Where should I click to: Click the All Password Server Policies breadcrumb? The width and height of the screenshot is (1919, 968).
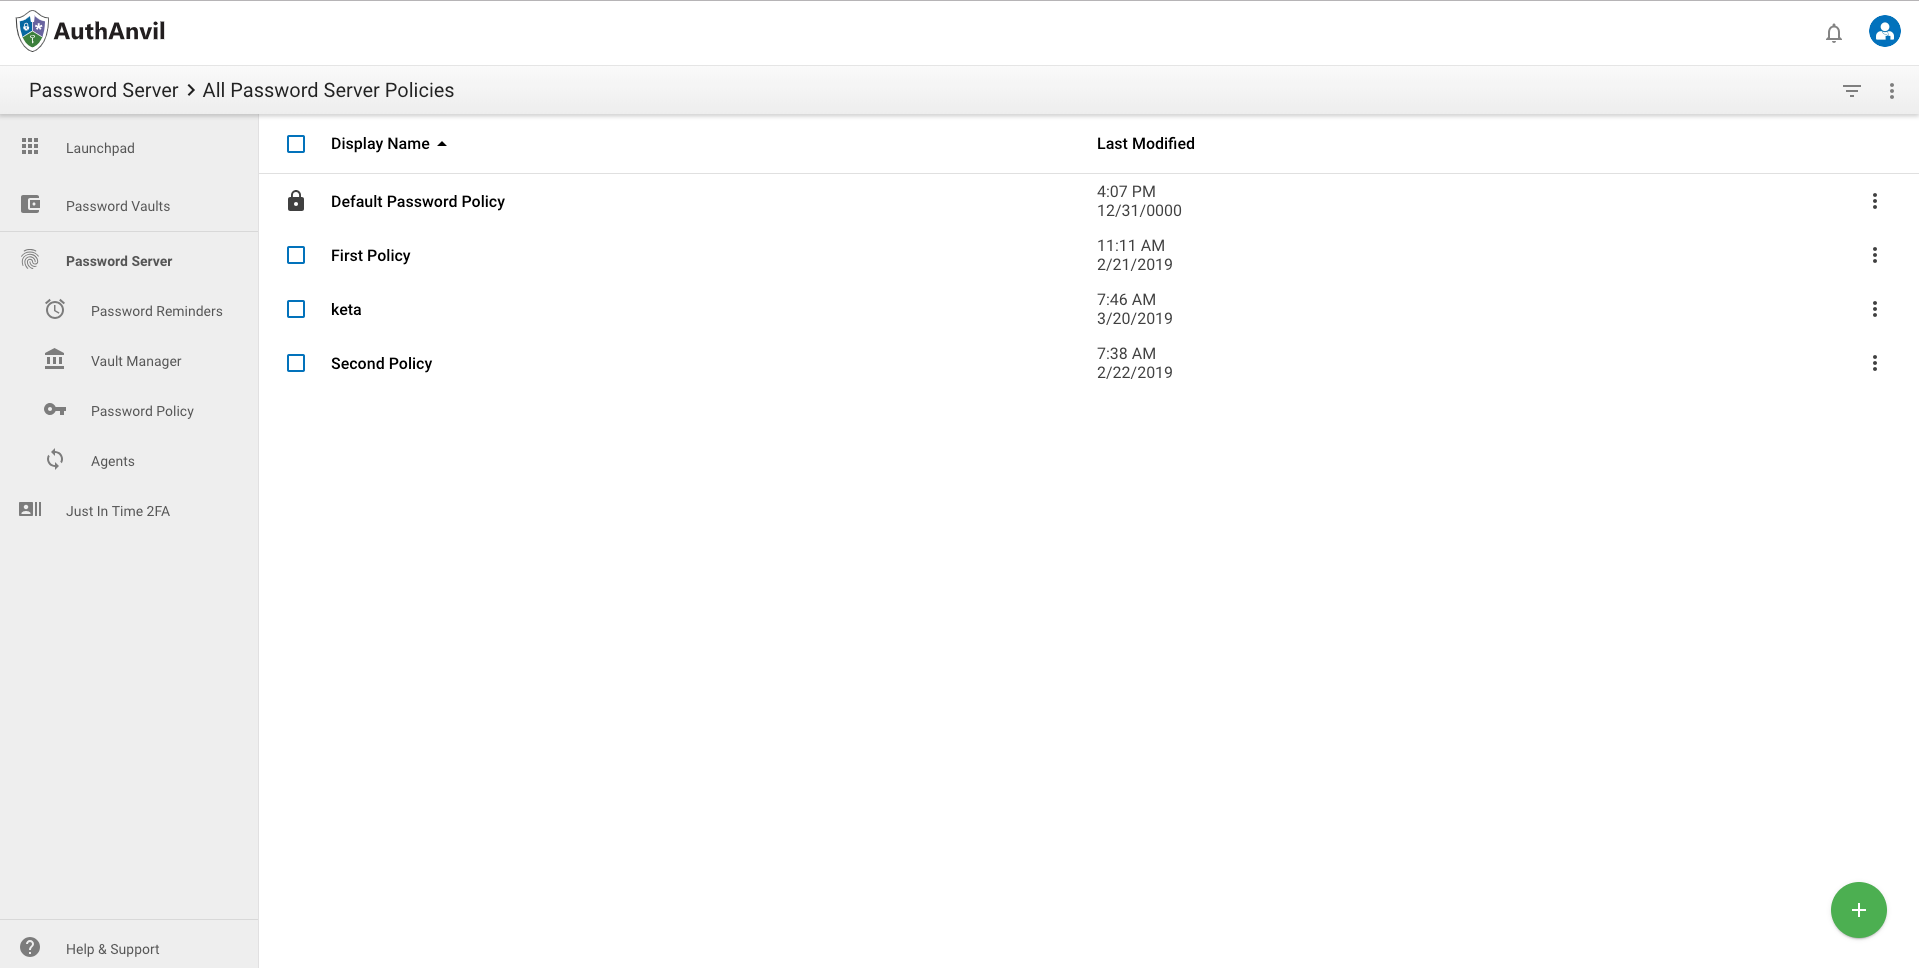(328, 90)
